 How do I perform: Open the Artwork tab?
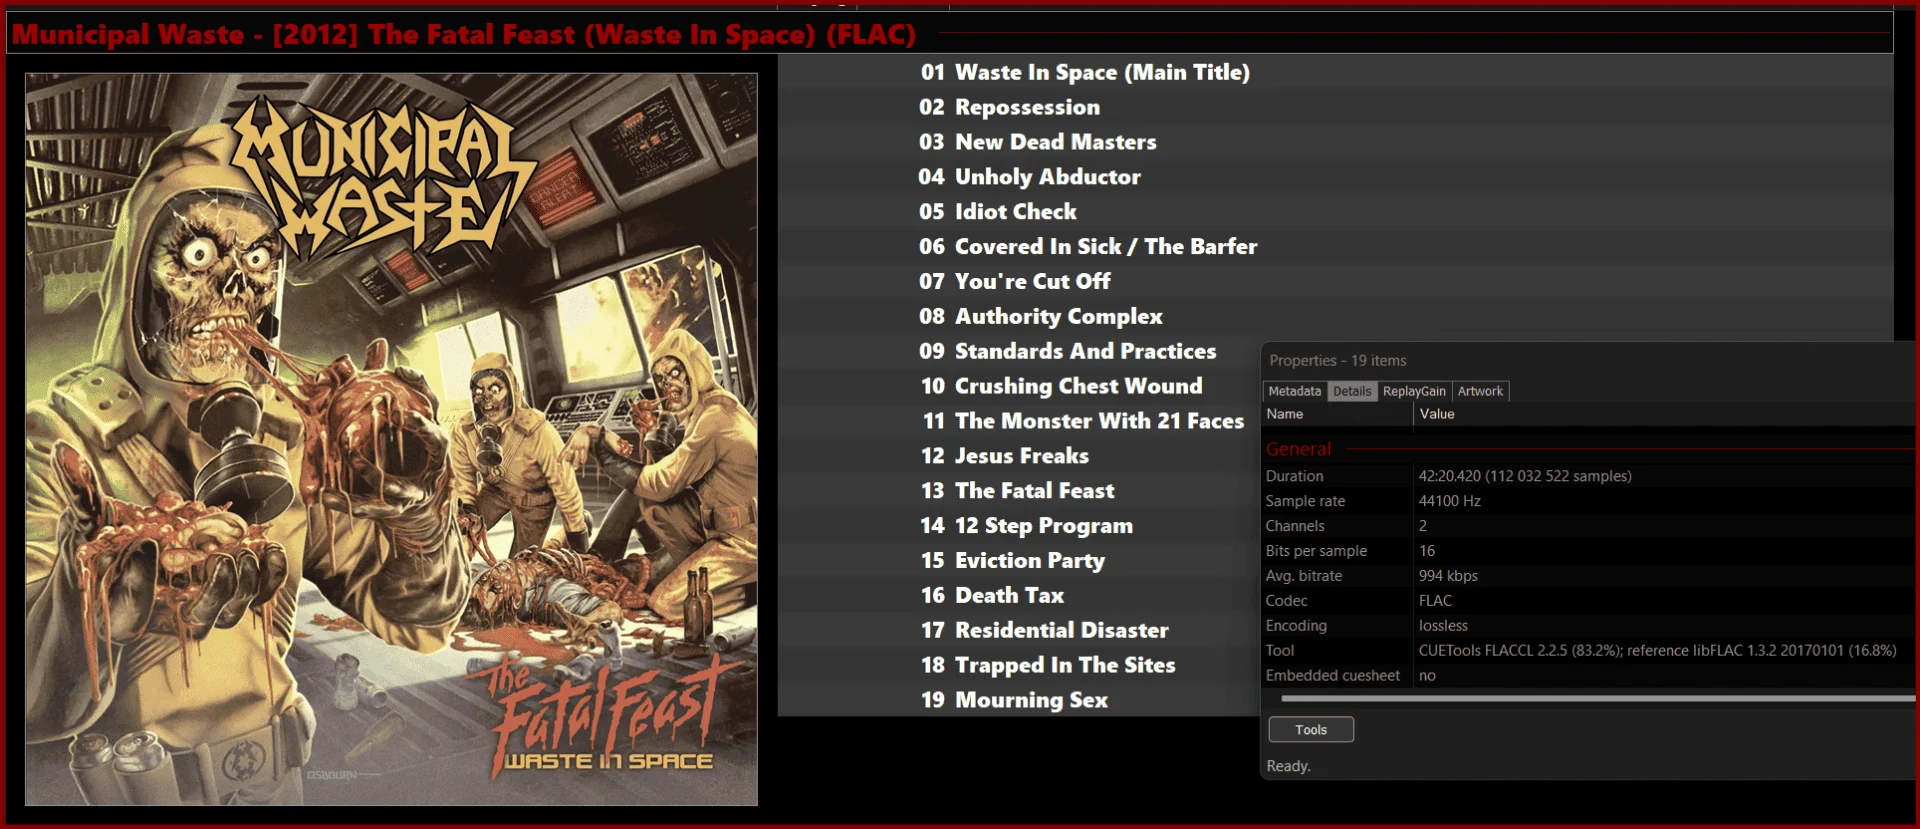click(1480, 391)
